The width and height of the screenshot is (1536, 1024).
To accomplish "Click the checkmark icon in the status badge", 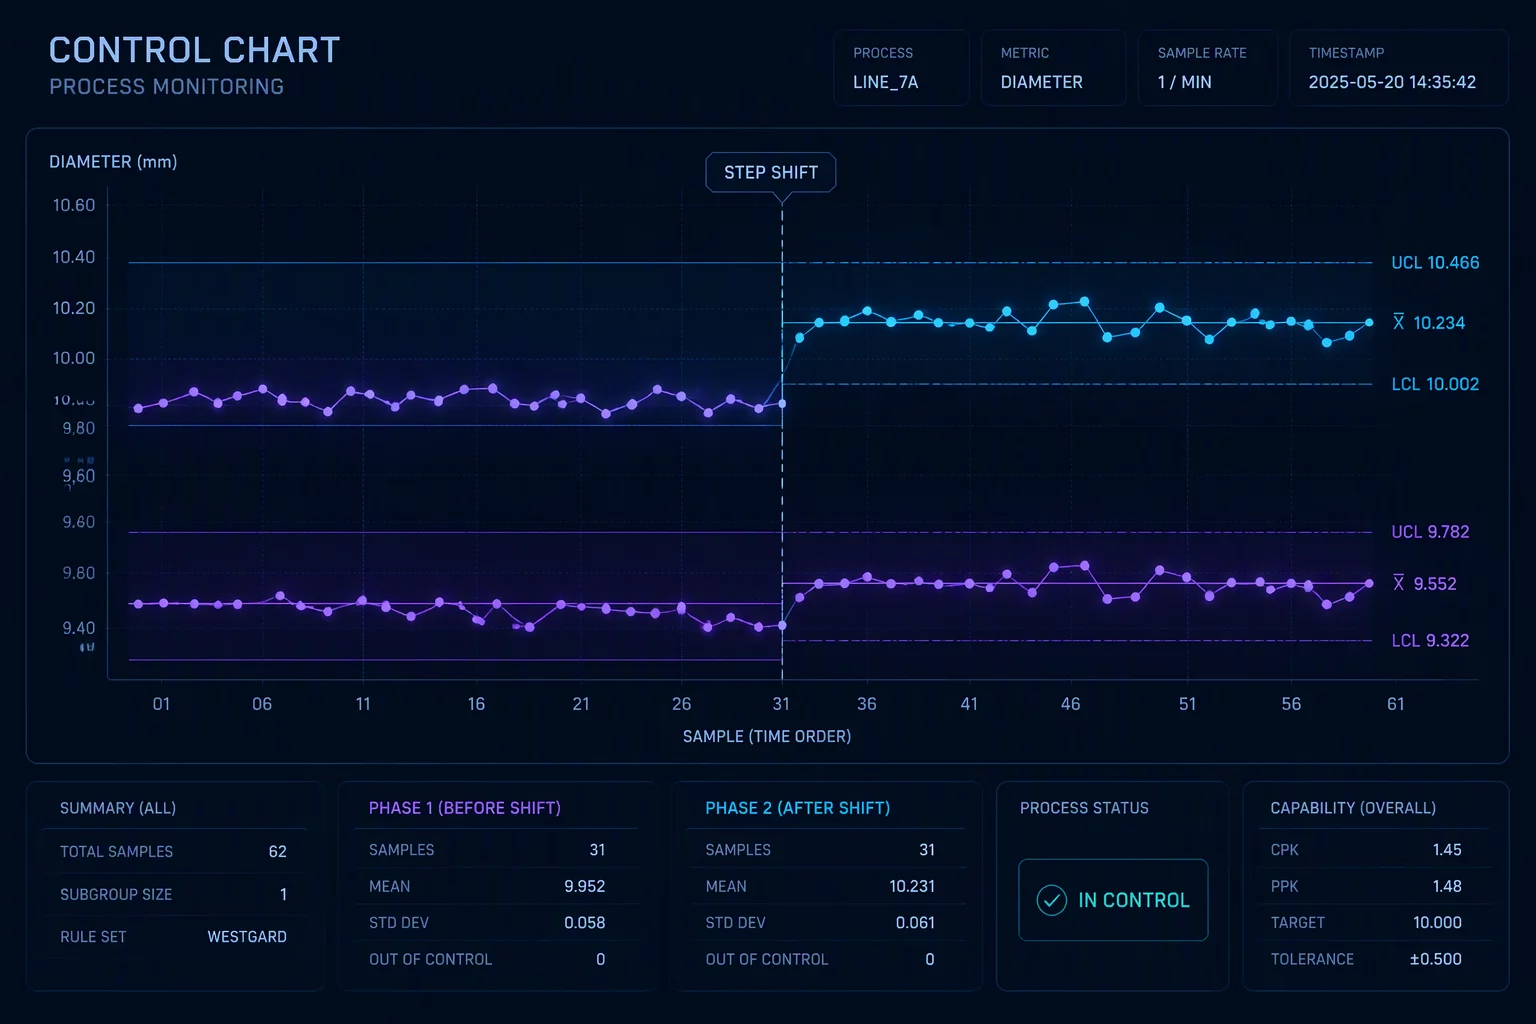I will (1051, 900).
